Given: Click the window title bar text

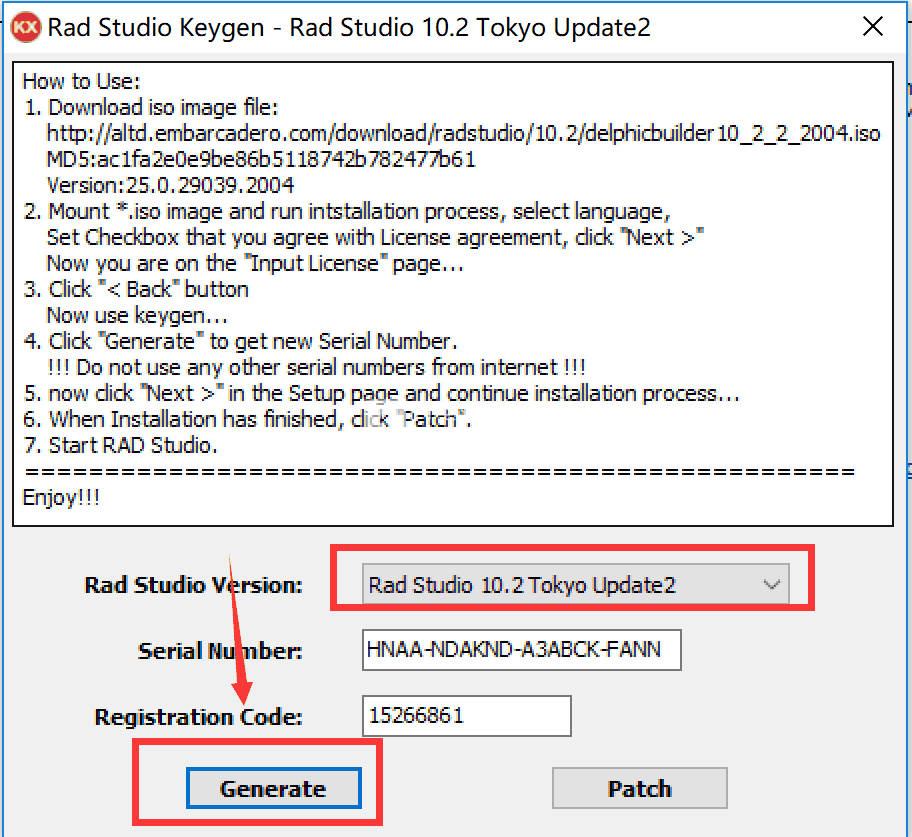Looking at the screenshot, I should coord(349,27).
